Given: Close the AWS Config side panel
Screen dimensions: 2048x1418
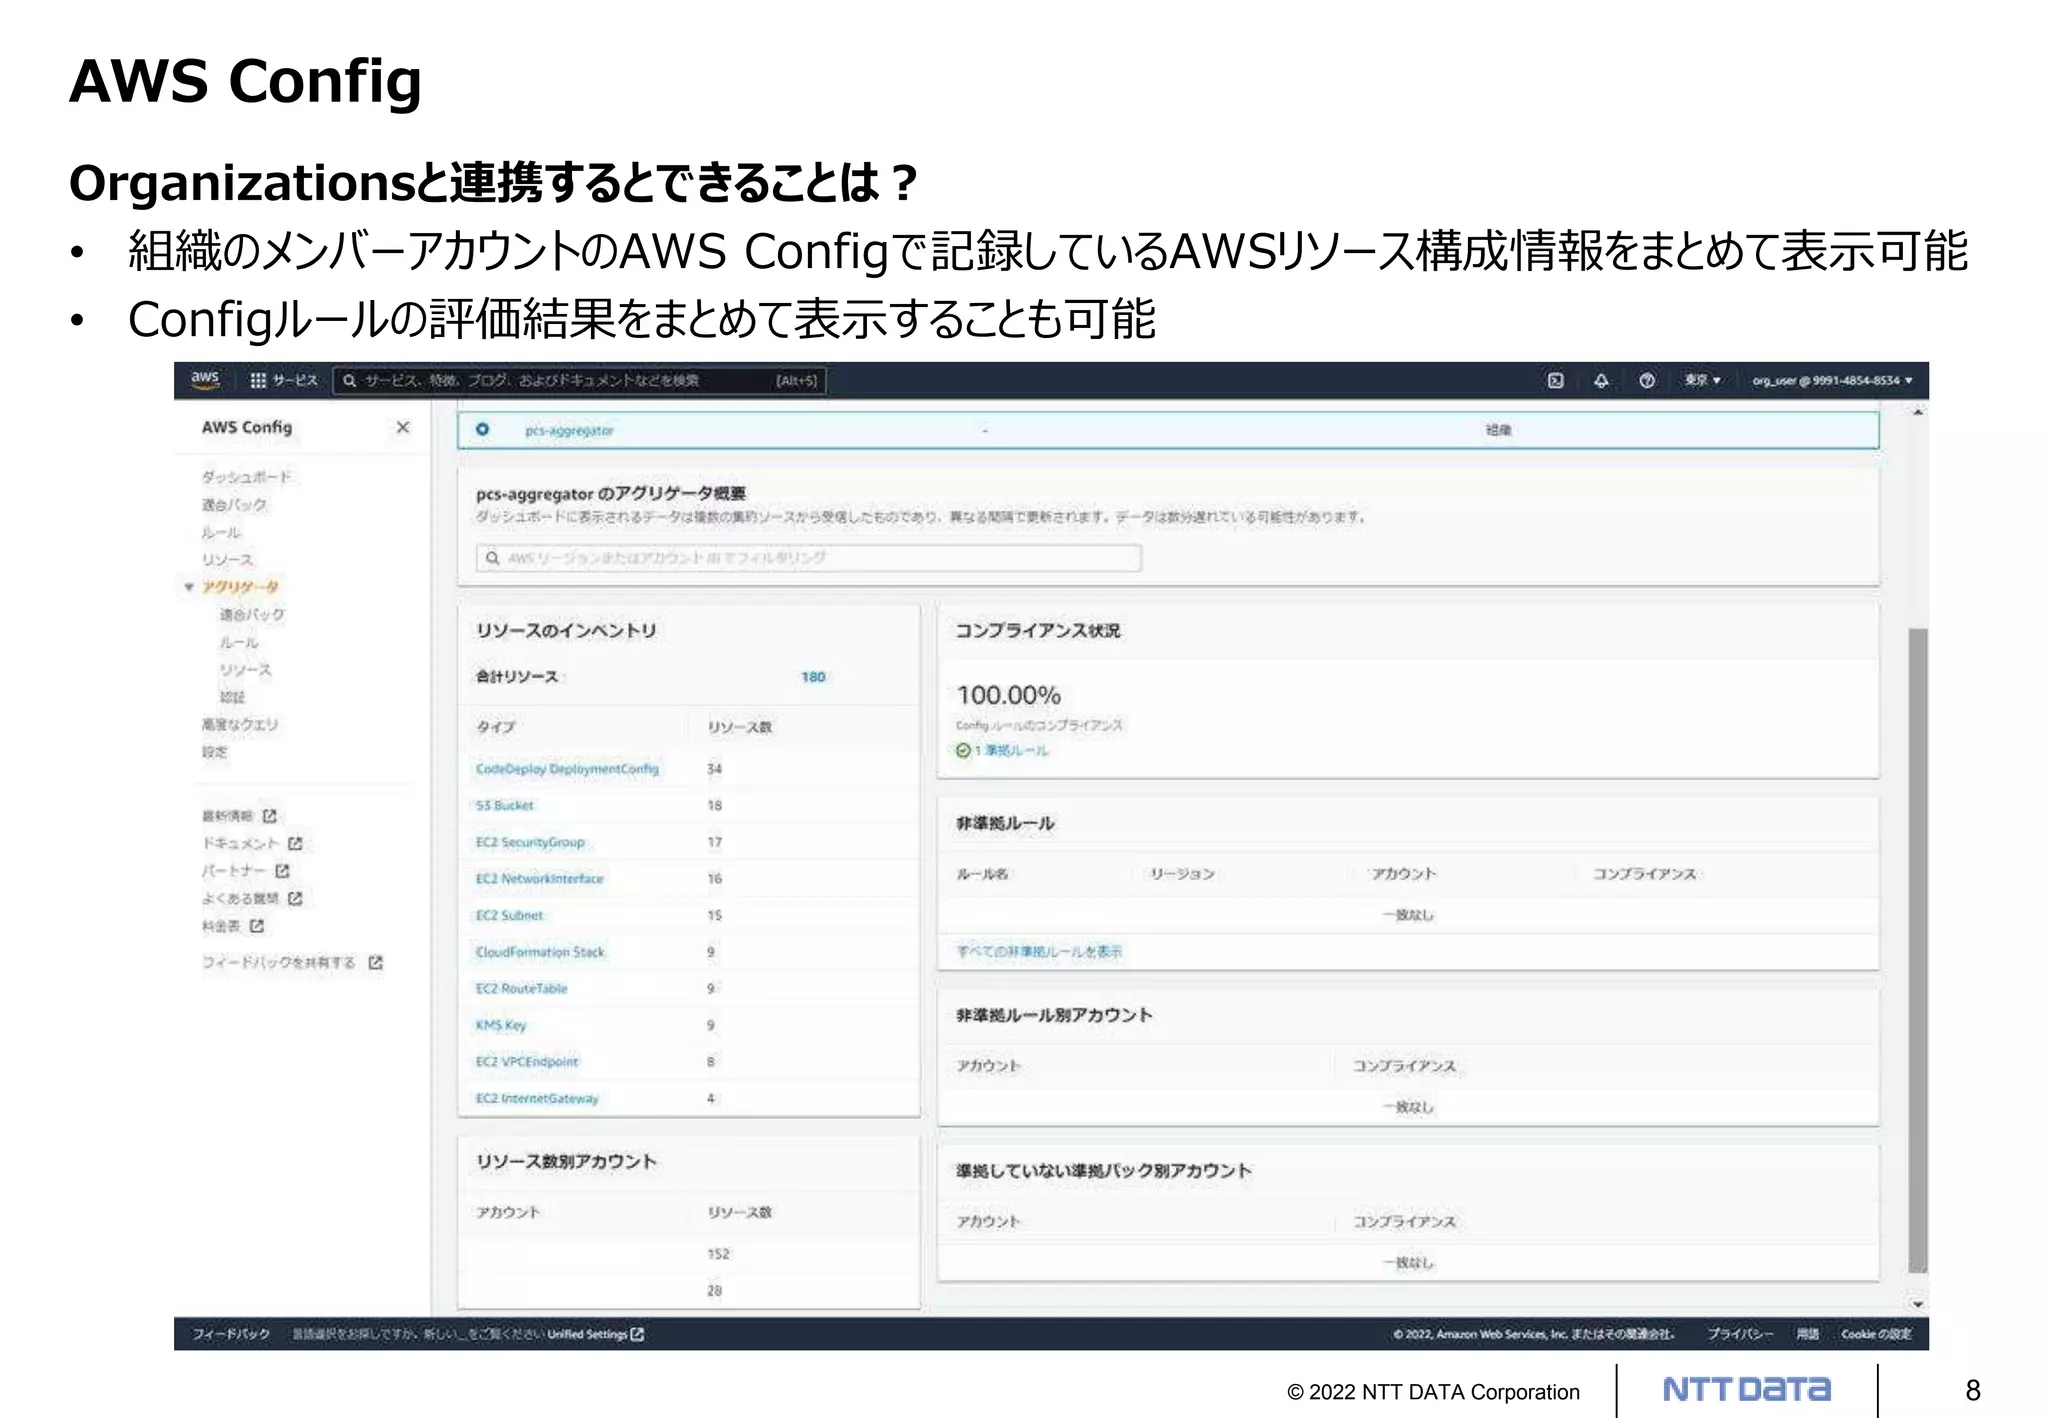Looking at the screenshot, I should (403, 427).
